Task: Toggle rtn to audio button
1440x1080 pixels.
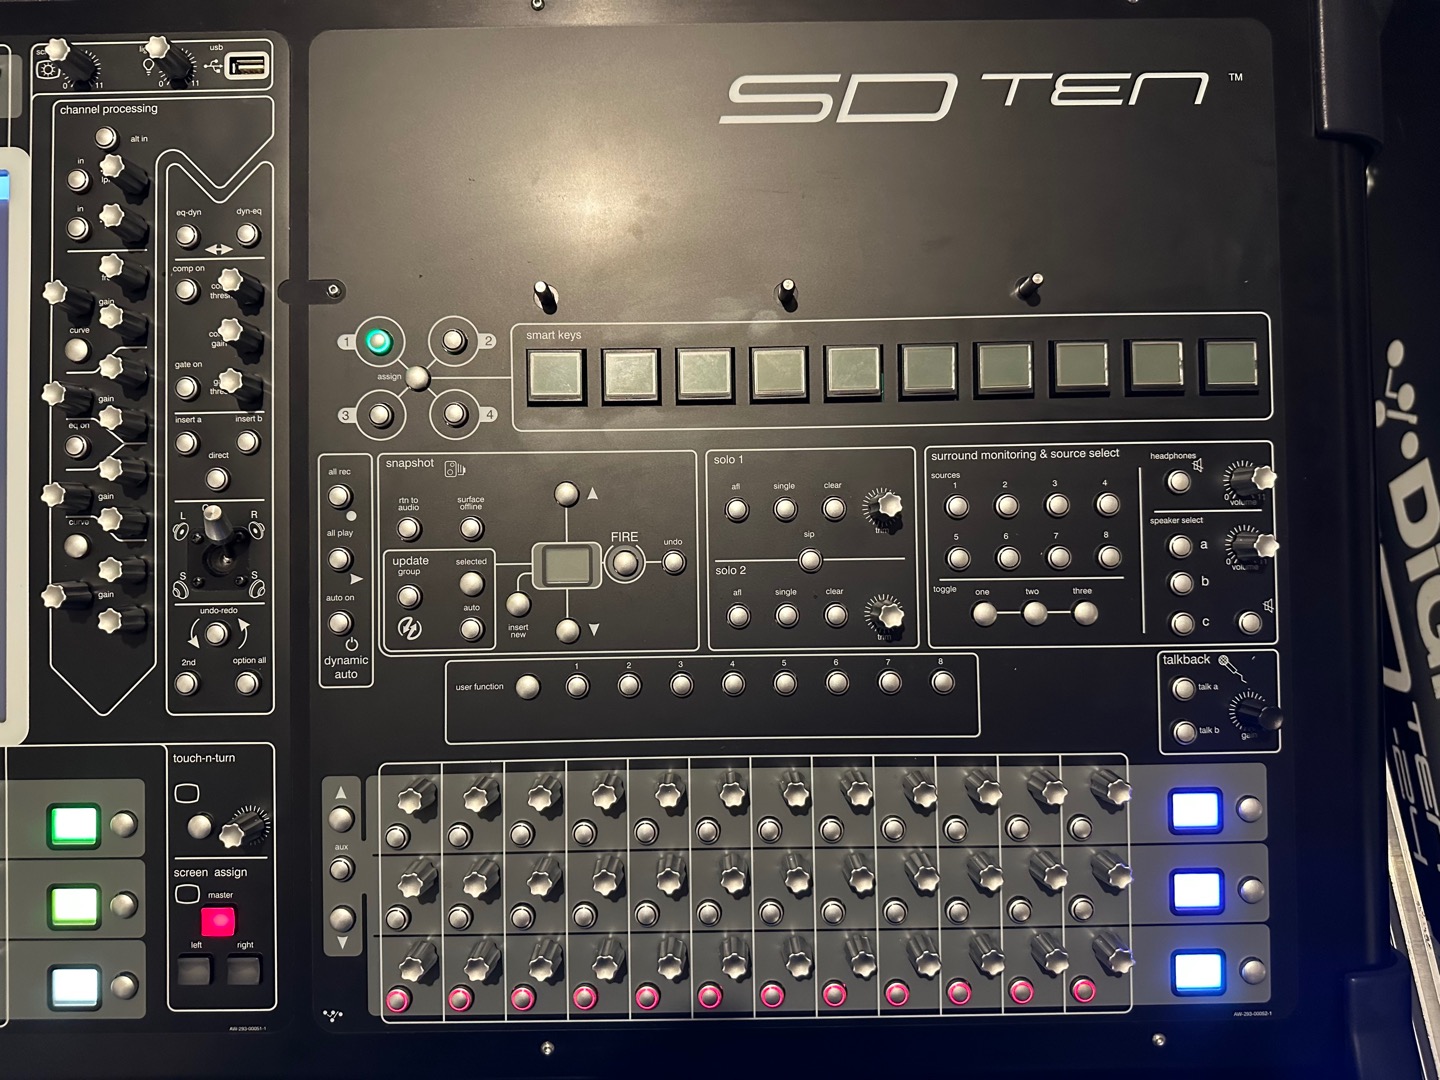Action: [409, 528]
